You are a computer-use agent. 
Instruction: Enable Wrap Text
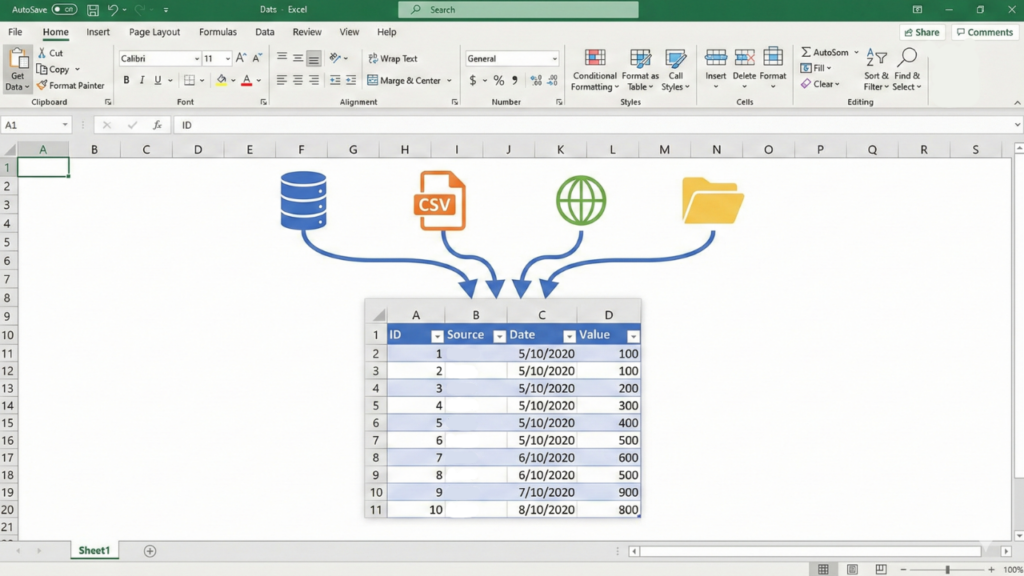[x=398, y=58]
